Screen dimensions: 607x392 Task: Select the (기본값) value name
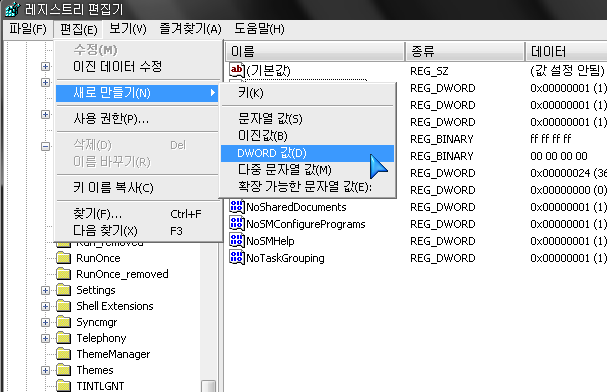click(x=268, y=70)
